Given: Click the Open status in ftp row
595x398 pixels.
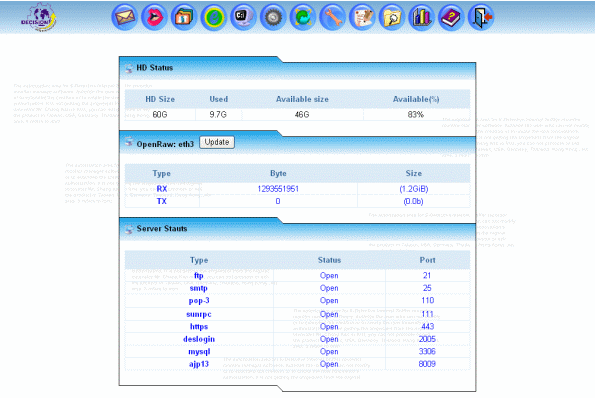Looking at the screenshot, I should (x=329, y=276).
